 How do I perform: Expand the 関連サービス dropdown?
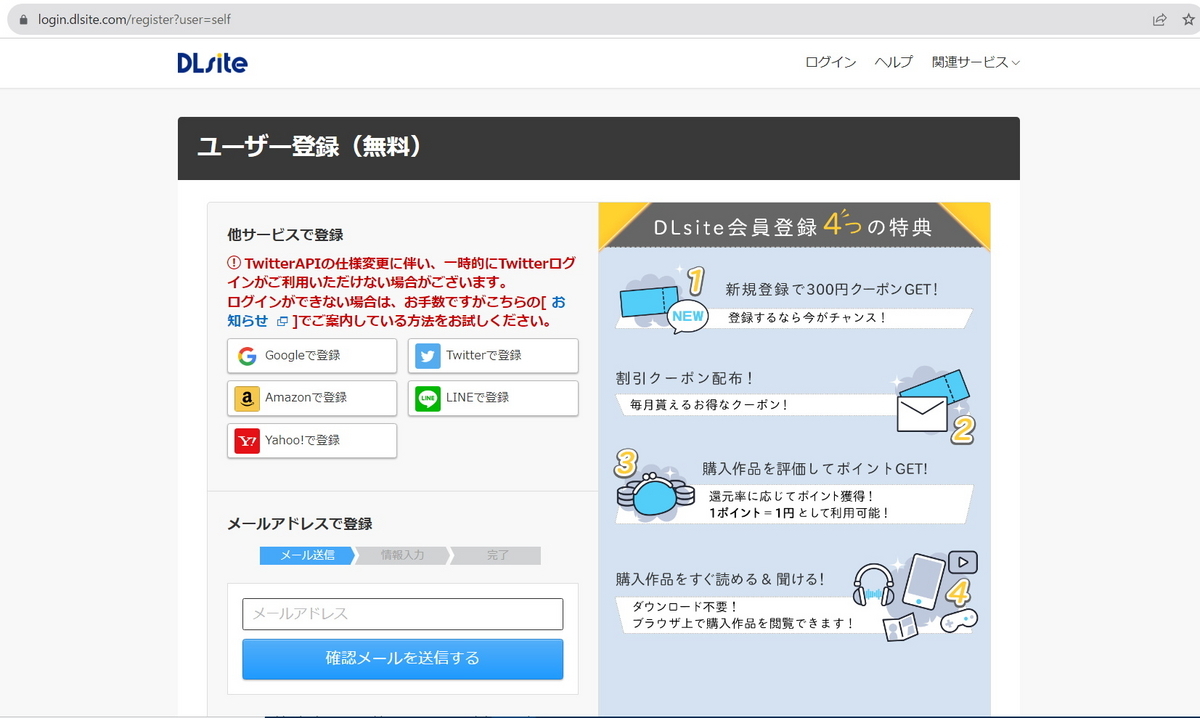click(975, 62)
